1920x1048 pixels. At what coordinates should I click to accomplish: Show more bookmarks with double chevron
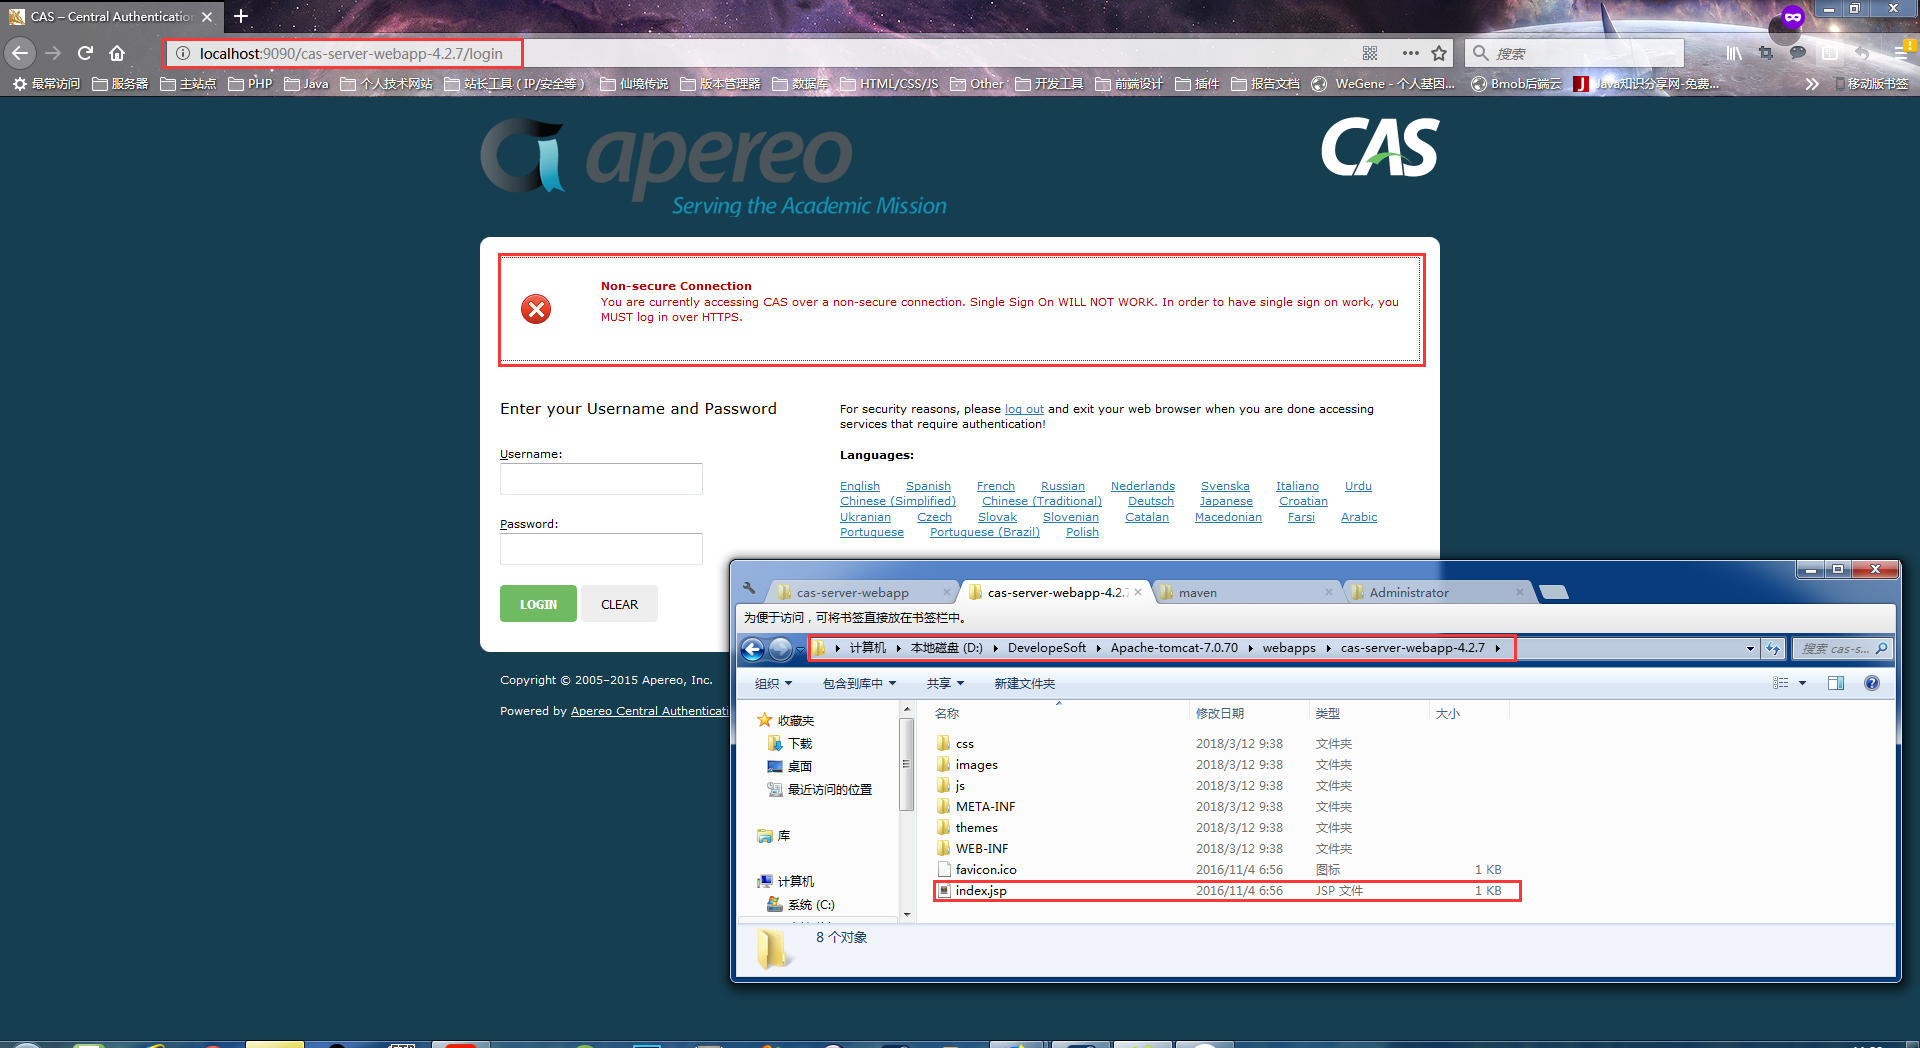coord(1812,84)
